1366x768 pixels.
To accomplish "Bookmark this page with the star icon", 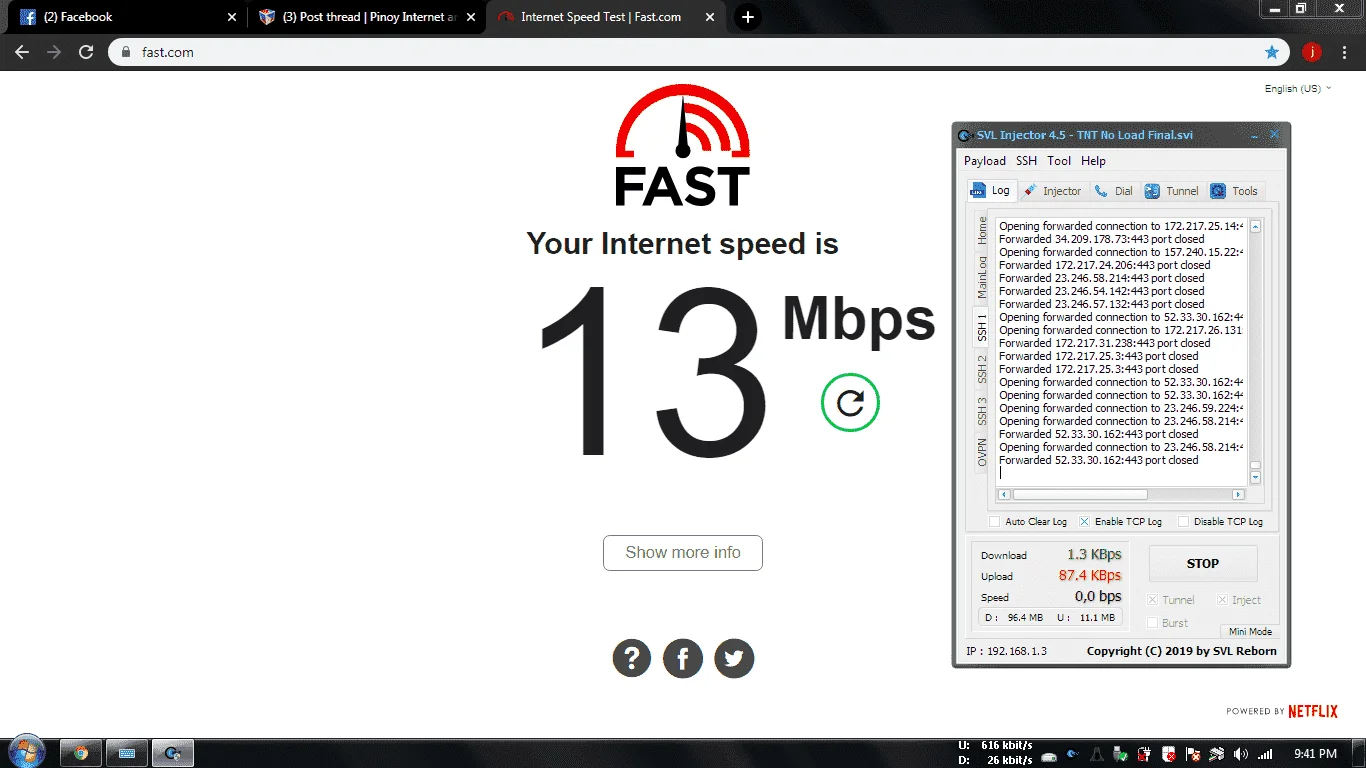I will coord(1272,52).
